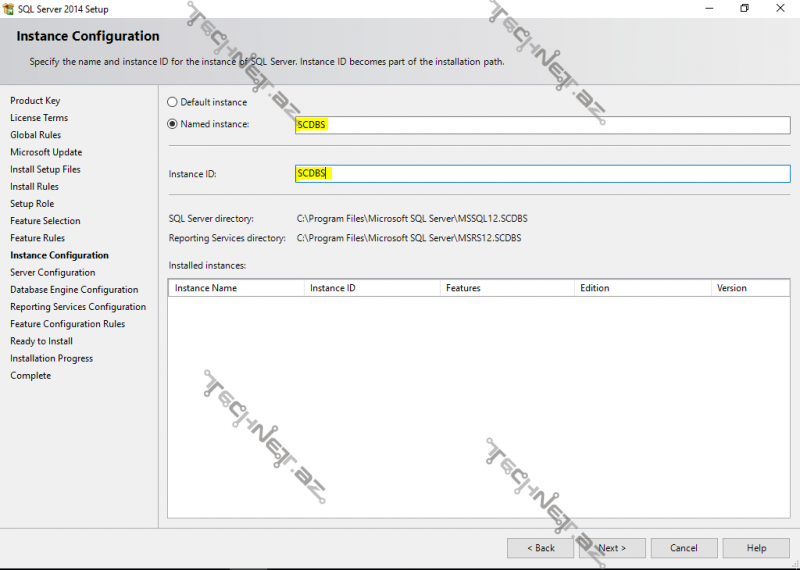Click the Features column header
The height and width of the screenshot is (570, 800).
point(506,288)
